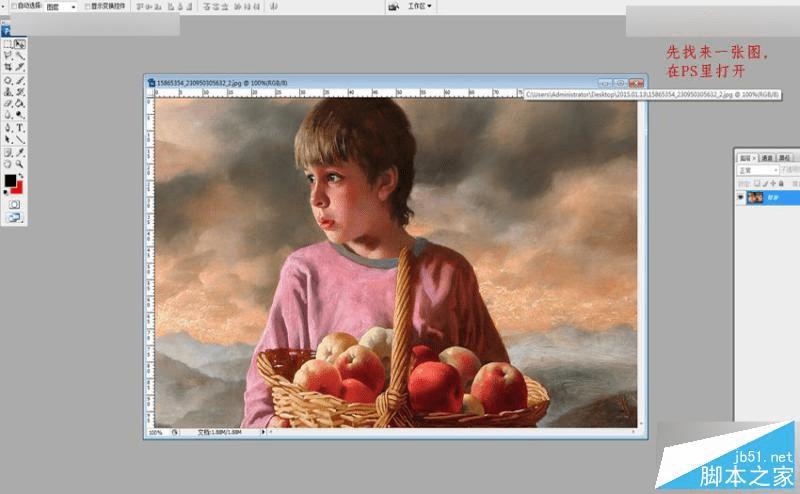This screenshot has height=494, width=800.
Task: Select the Brush tool
Action: pos(19,81)
